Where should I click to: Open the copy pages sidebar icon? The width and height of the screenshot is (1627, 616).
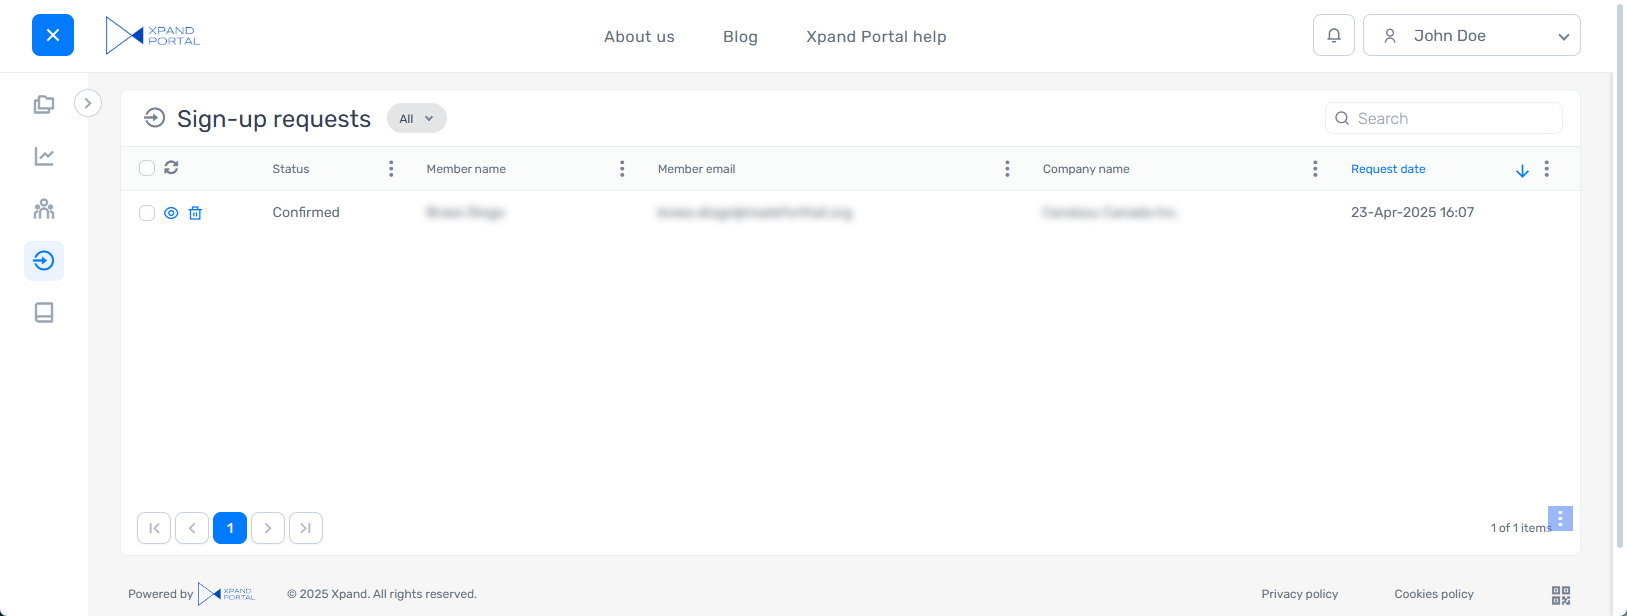click(x=44, y=105)
